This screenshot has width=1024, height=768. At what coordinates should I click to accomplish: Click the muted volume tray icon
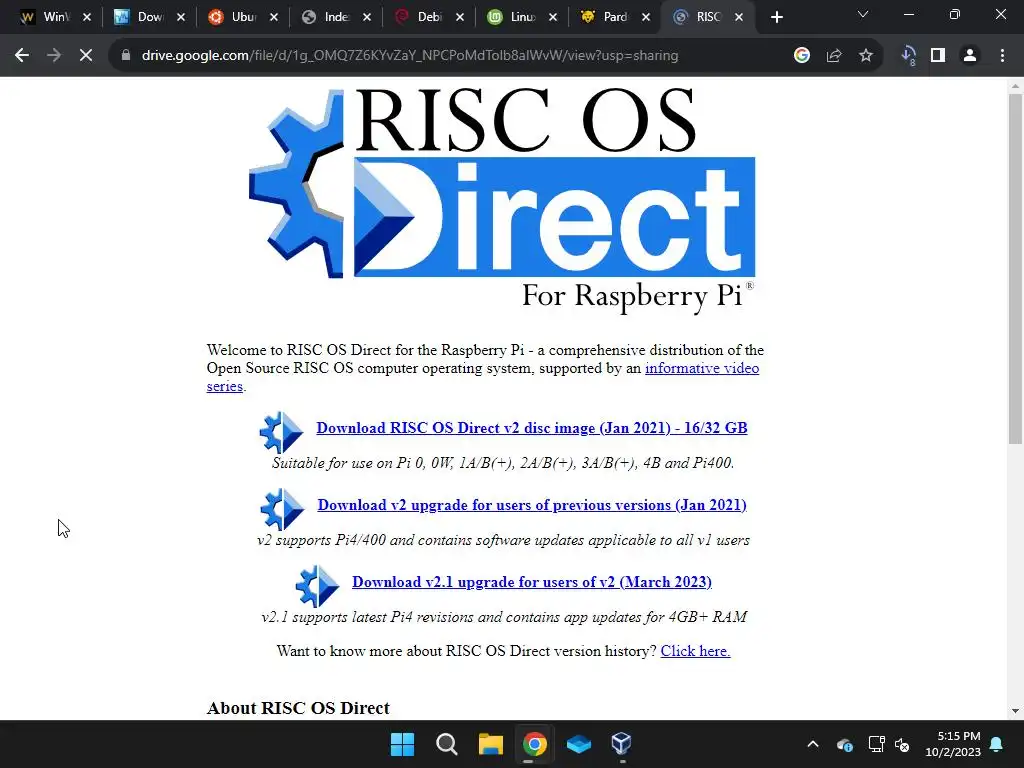point(903,744)
